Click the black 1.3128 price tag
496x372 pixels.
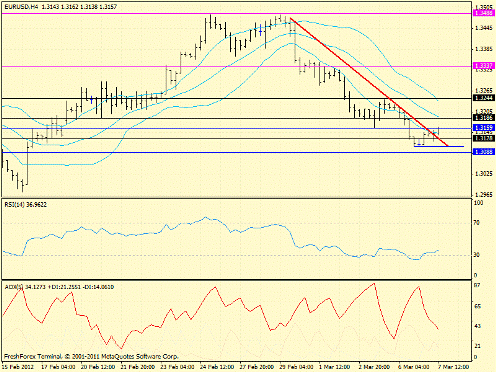(x=483, y=138)
